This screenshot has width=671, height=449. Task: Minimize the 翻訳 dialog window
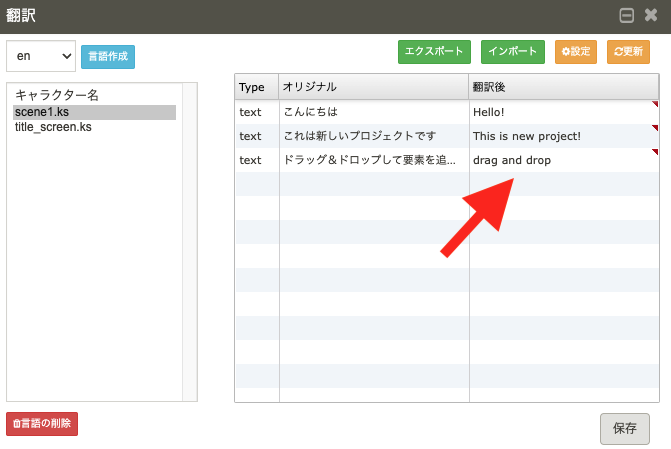click(627, 16)
